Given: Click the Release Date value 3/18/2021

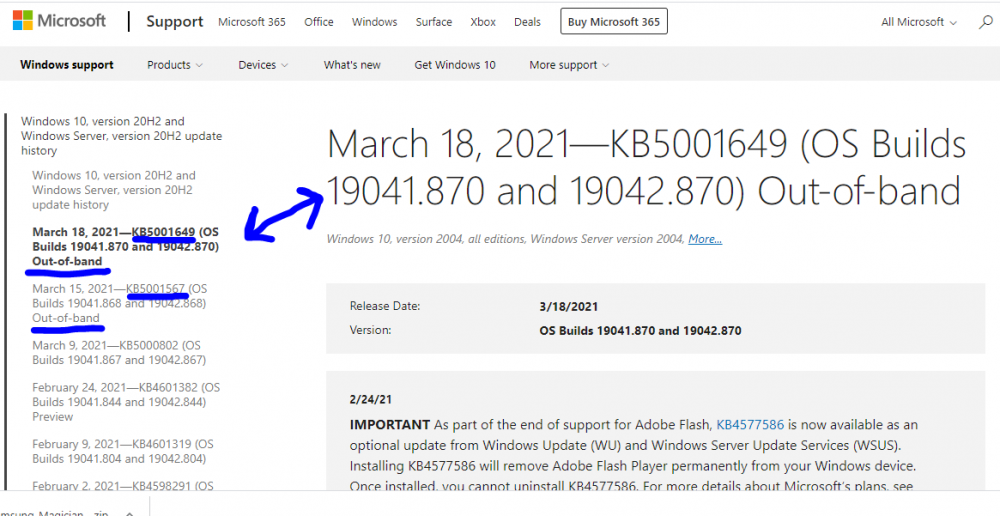Looking at the screenshot, I should coord(569,307).
